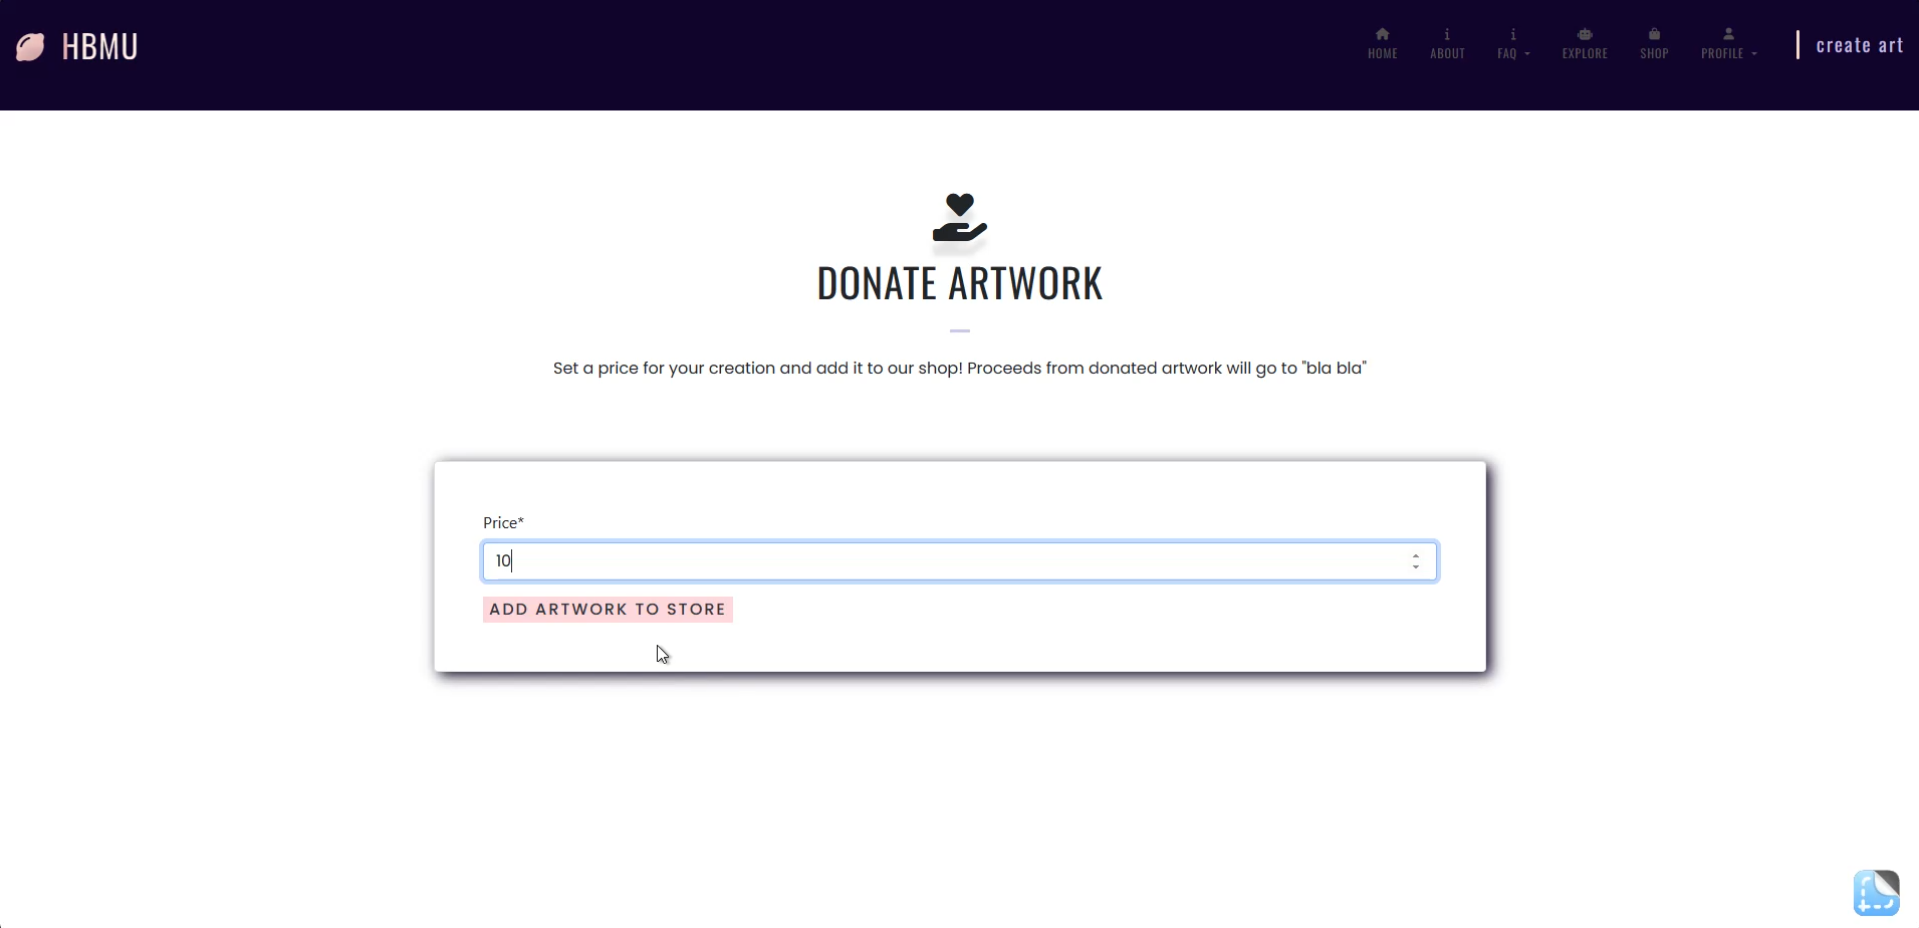This screenshot has width=1919, height=928.
Task: Click the person Profile icon
Action: coord(1728,34)
